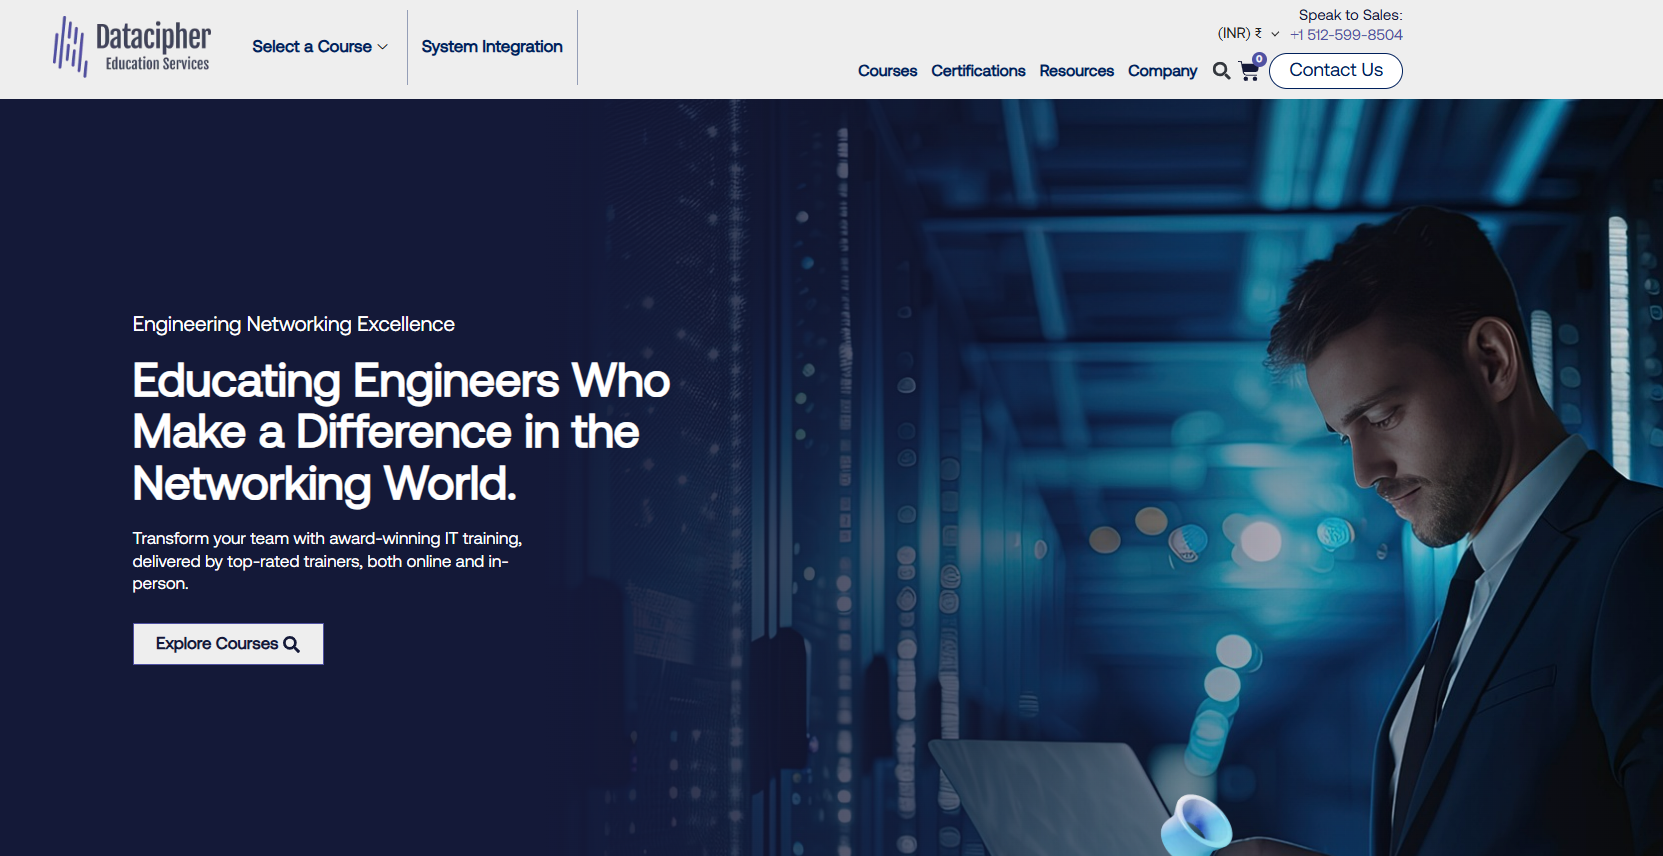
Task: Open the Resources menu item
Action: (1076, 71)
